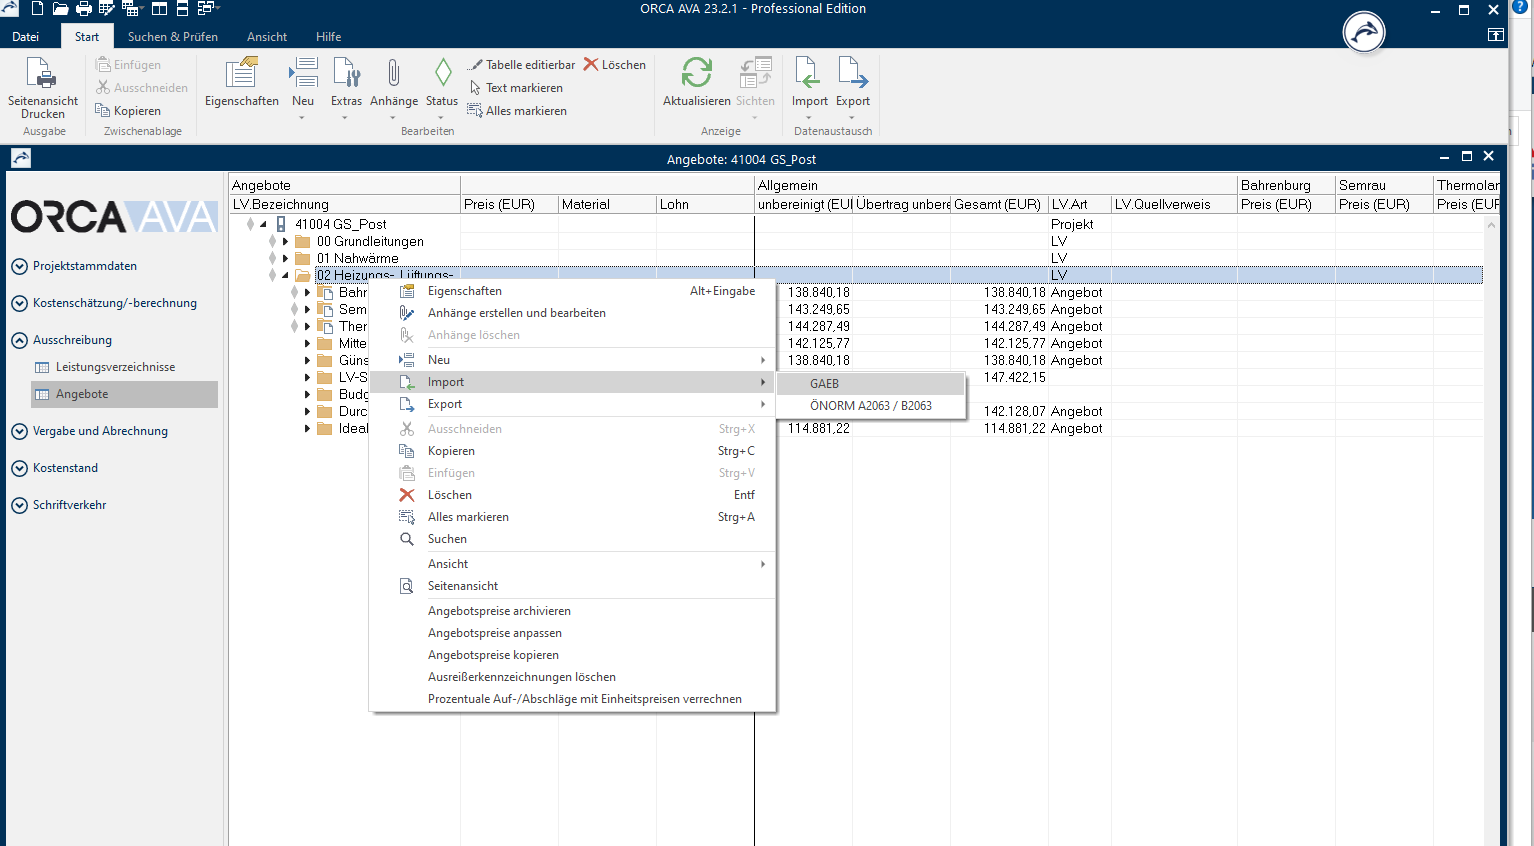Click the Gesamt (EUR) column header

[x=997, y=204]
